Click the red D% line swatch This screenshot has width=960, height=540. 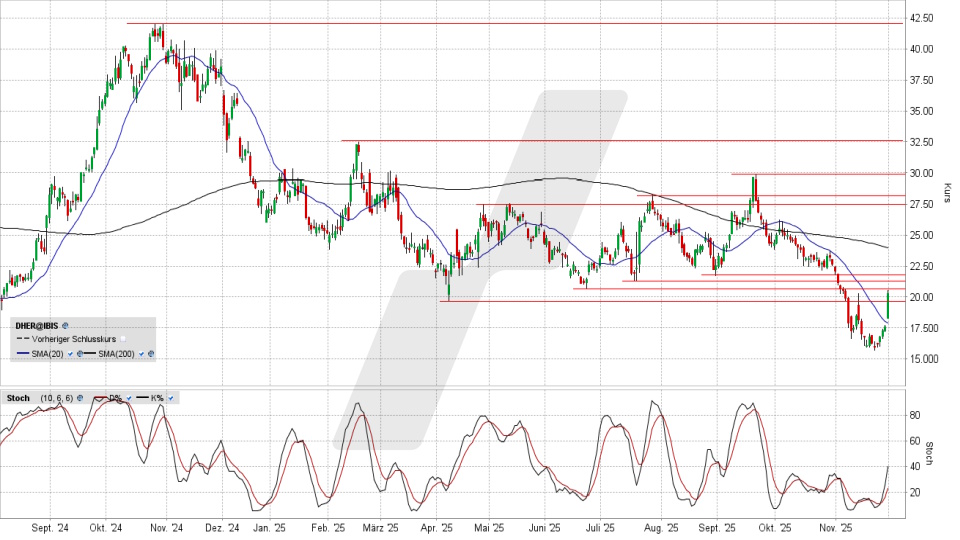coord(100,398)
